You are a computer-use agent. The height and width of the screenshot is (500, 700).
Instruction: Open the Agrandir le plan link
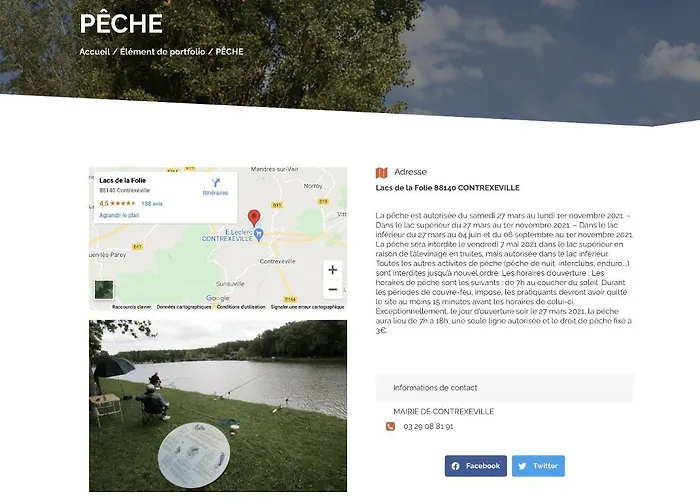click(x=119, y=215)
